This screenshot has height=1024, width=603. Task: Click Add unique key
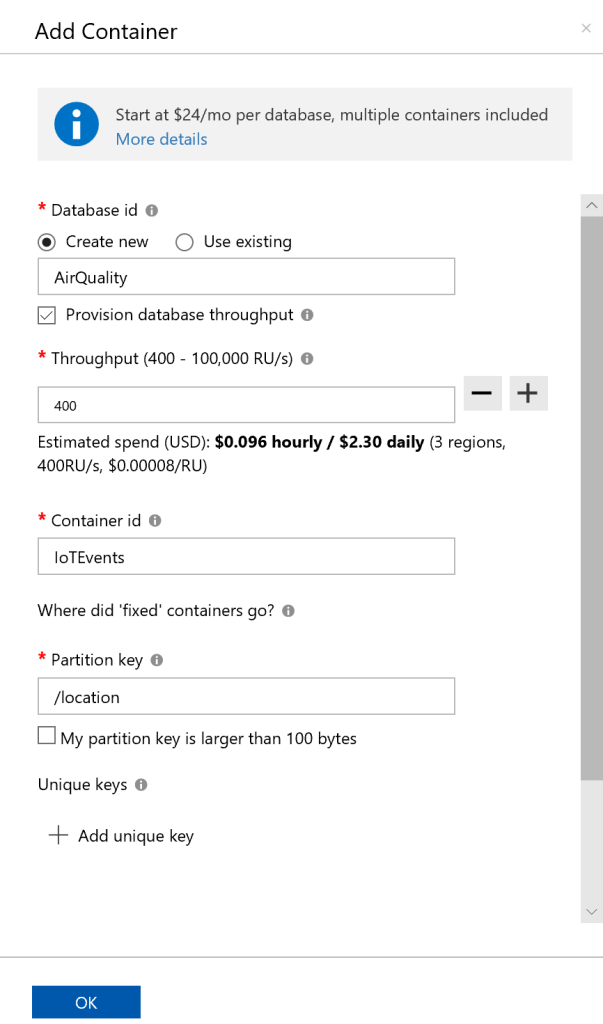122,836
